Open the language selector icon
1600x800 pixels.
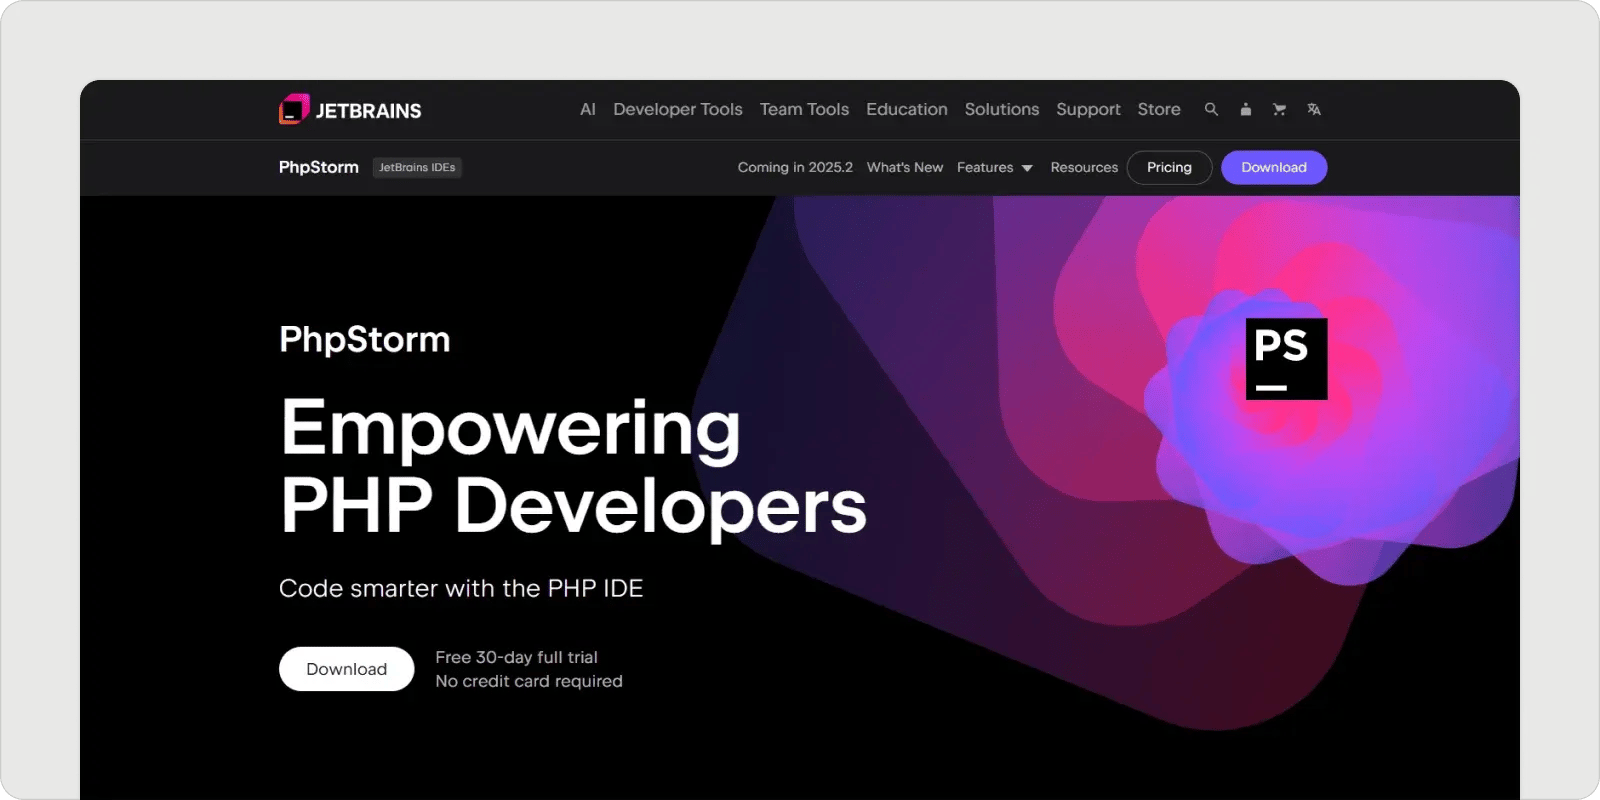(x=1314, y=109)
